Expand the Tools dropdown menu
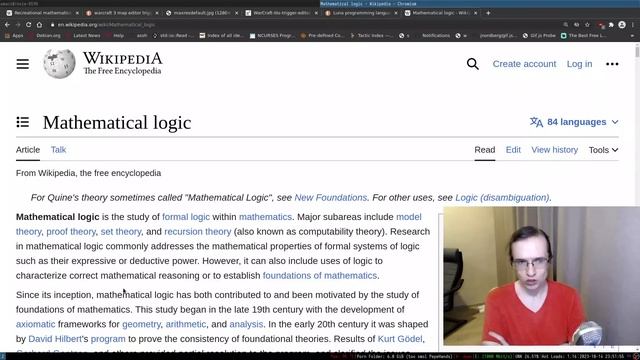 point(603,150)
